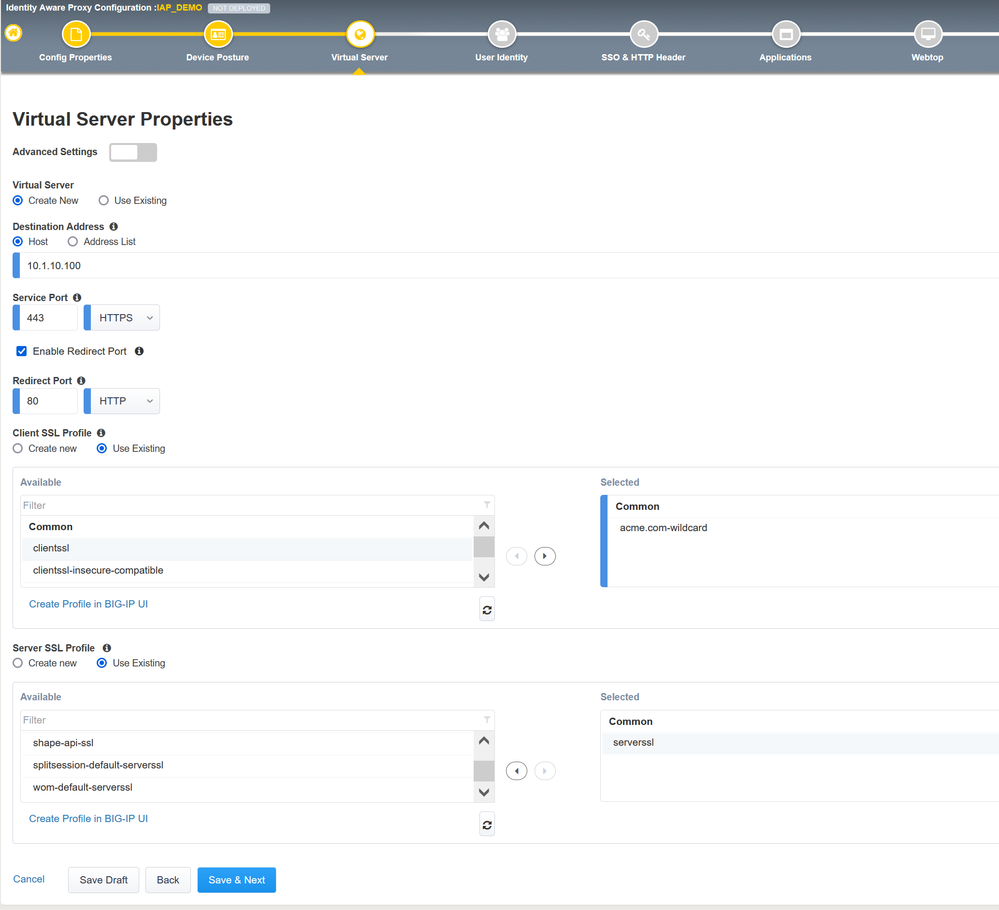Click the Save & Next button
The width and height of the screenshot is (999, 910).
[x=236, y=880]
